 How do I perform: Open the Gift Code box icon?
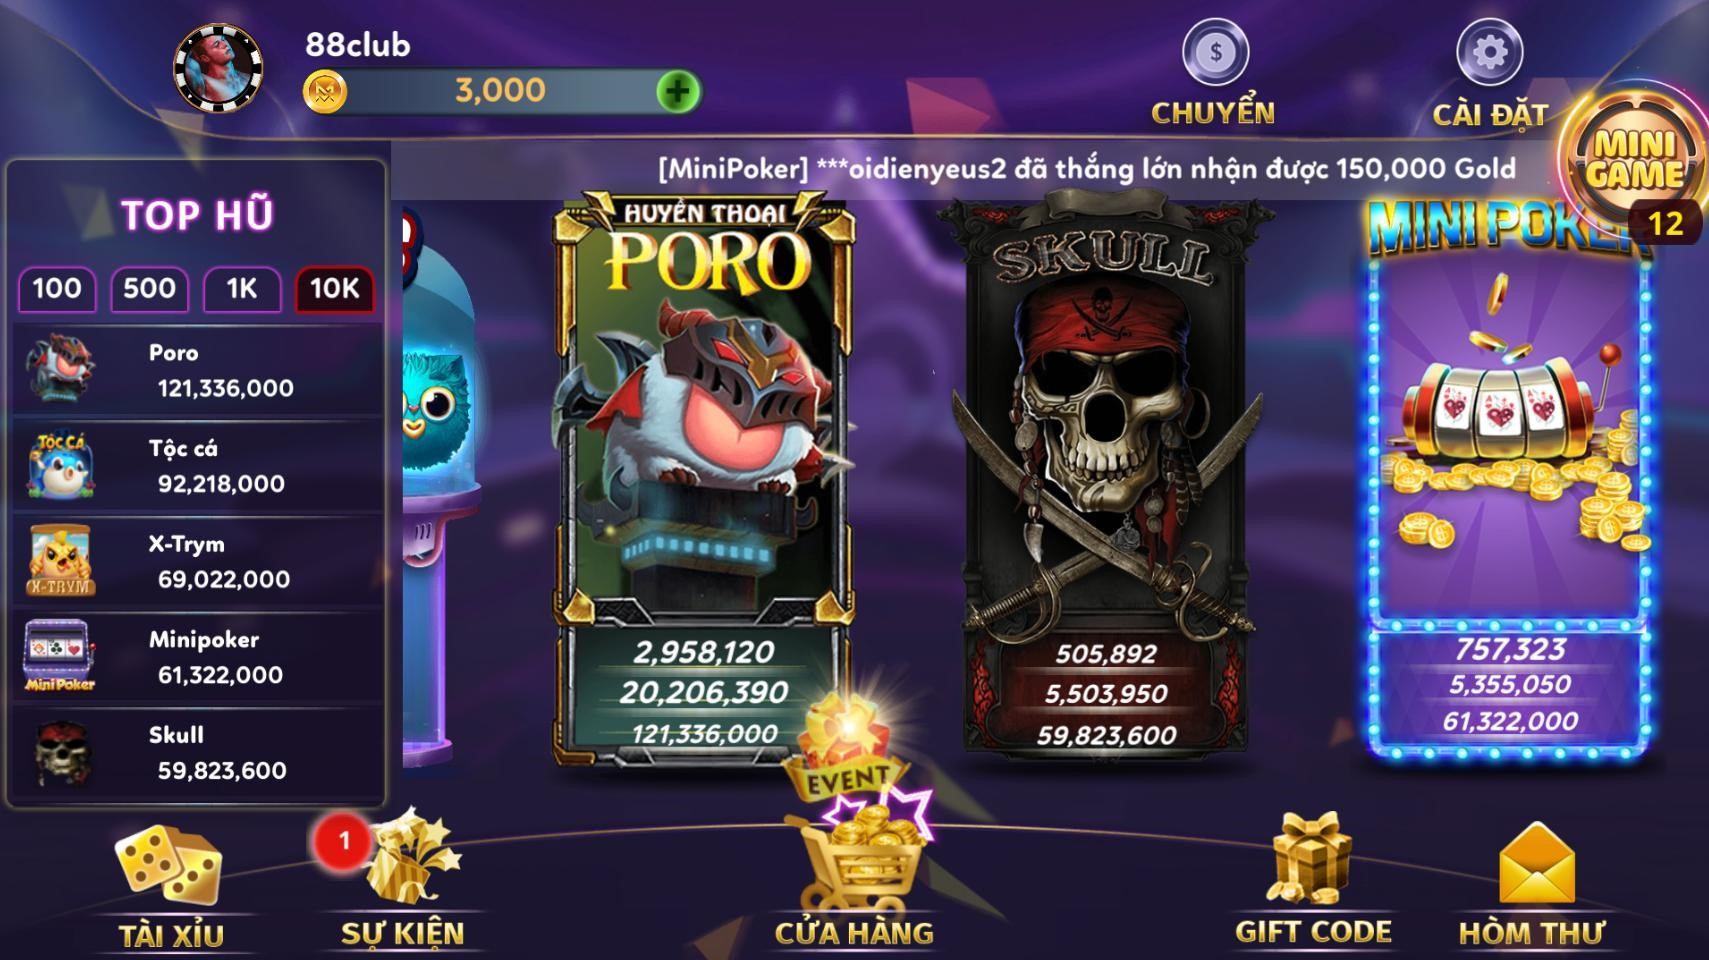[x=1310, y=858]
